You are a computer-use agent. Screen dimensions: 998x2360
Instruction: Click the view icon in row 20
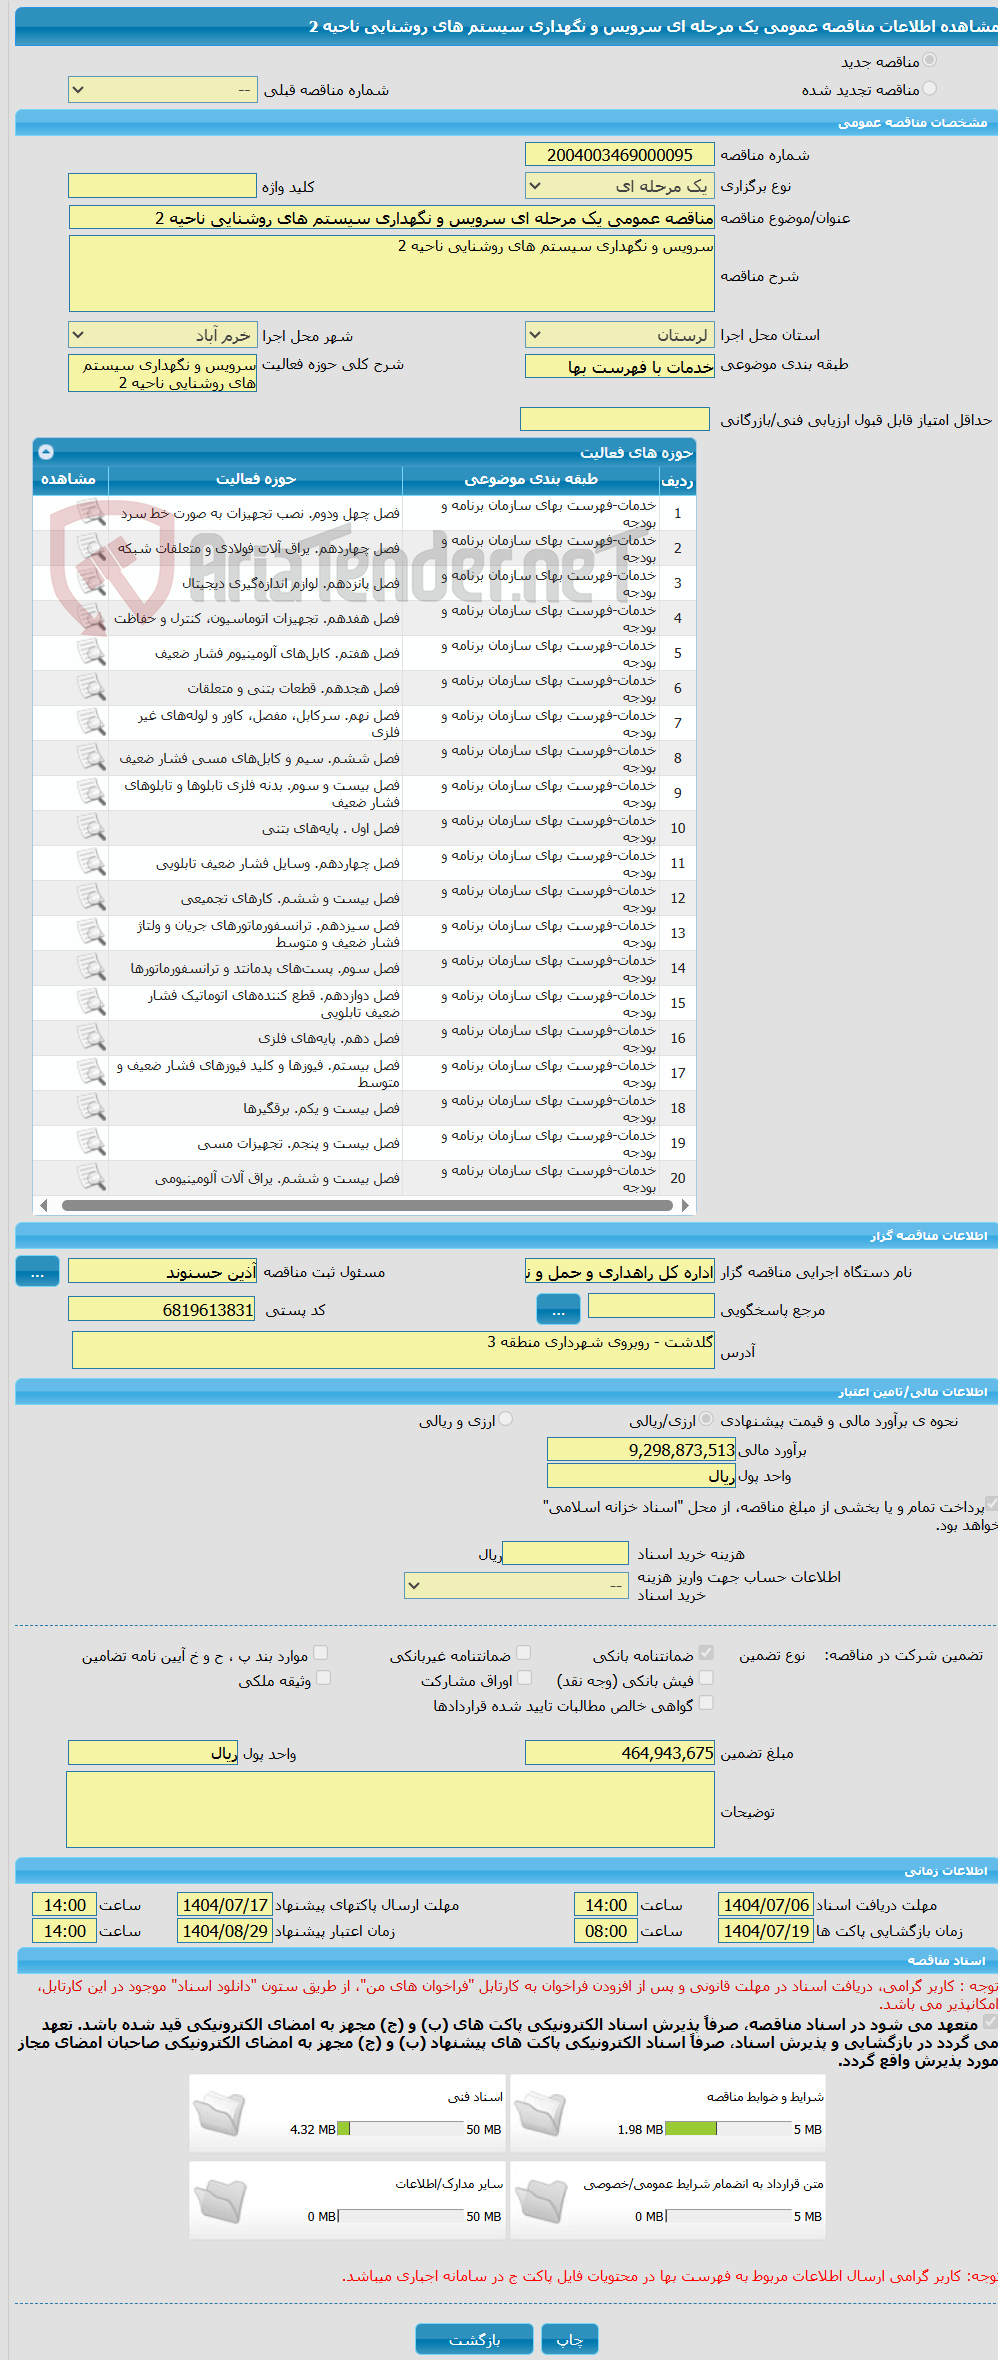coord(91,1178)
